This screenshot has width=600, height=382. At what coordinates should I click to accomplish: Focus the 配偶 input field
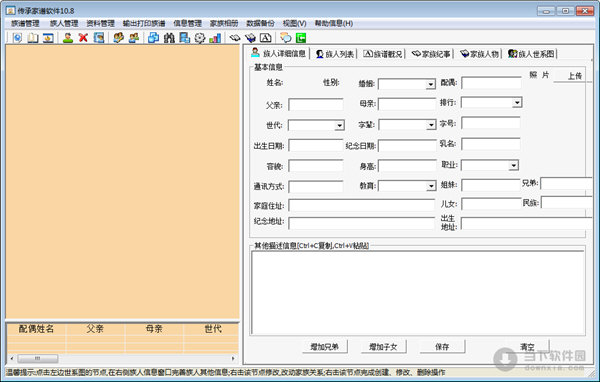click(x=491, y=83)
